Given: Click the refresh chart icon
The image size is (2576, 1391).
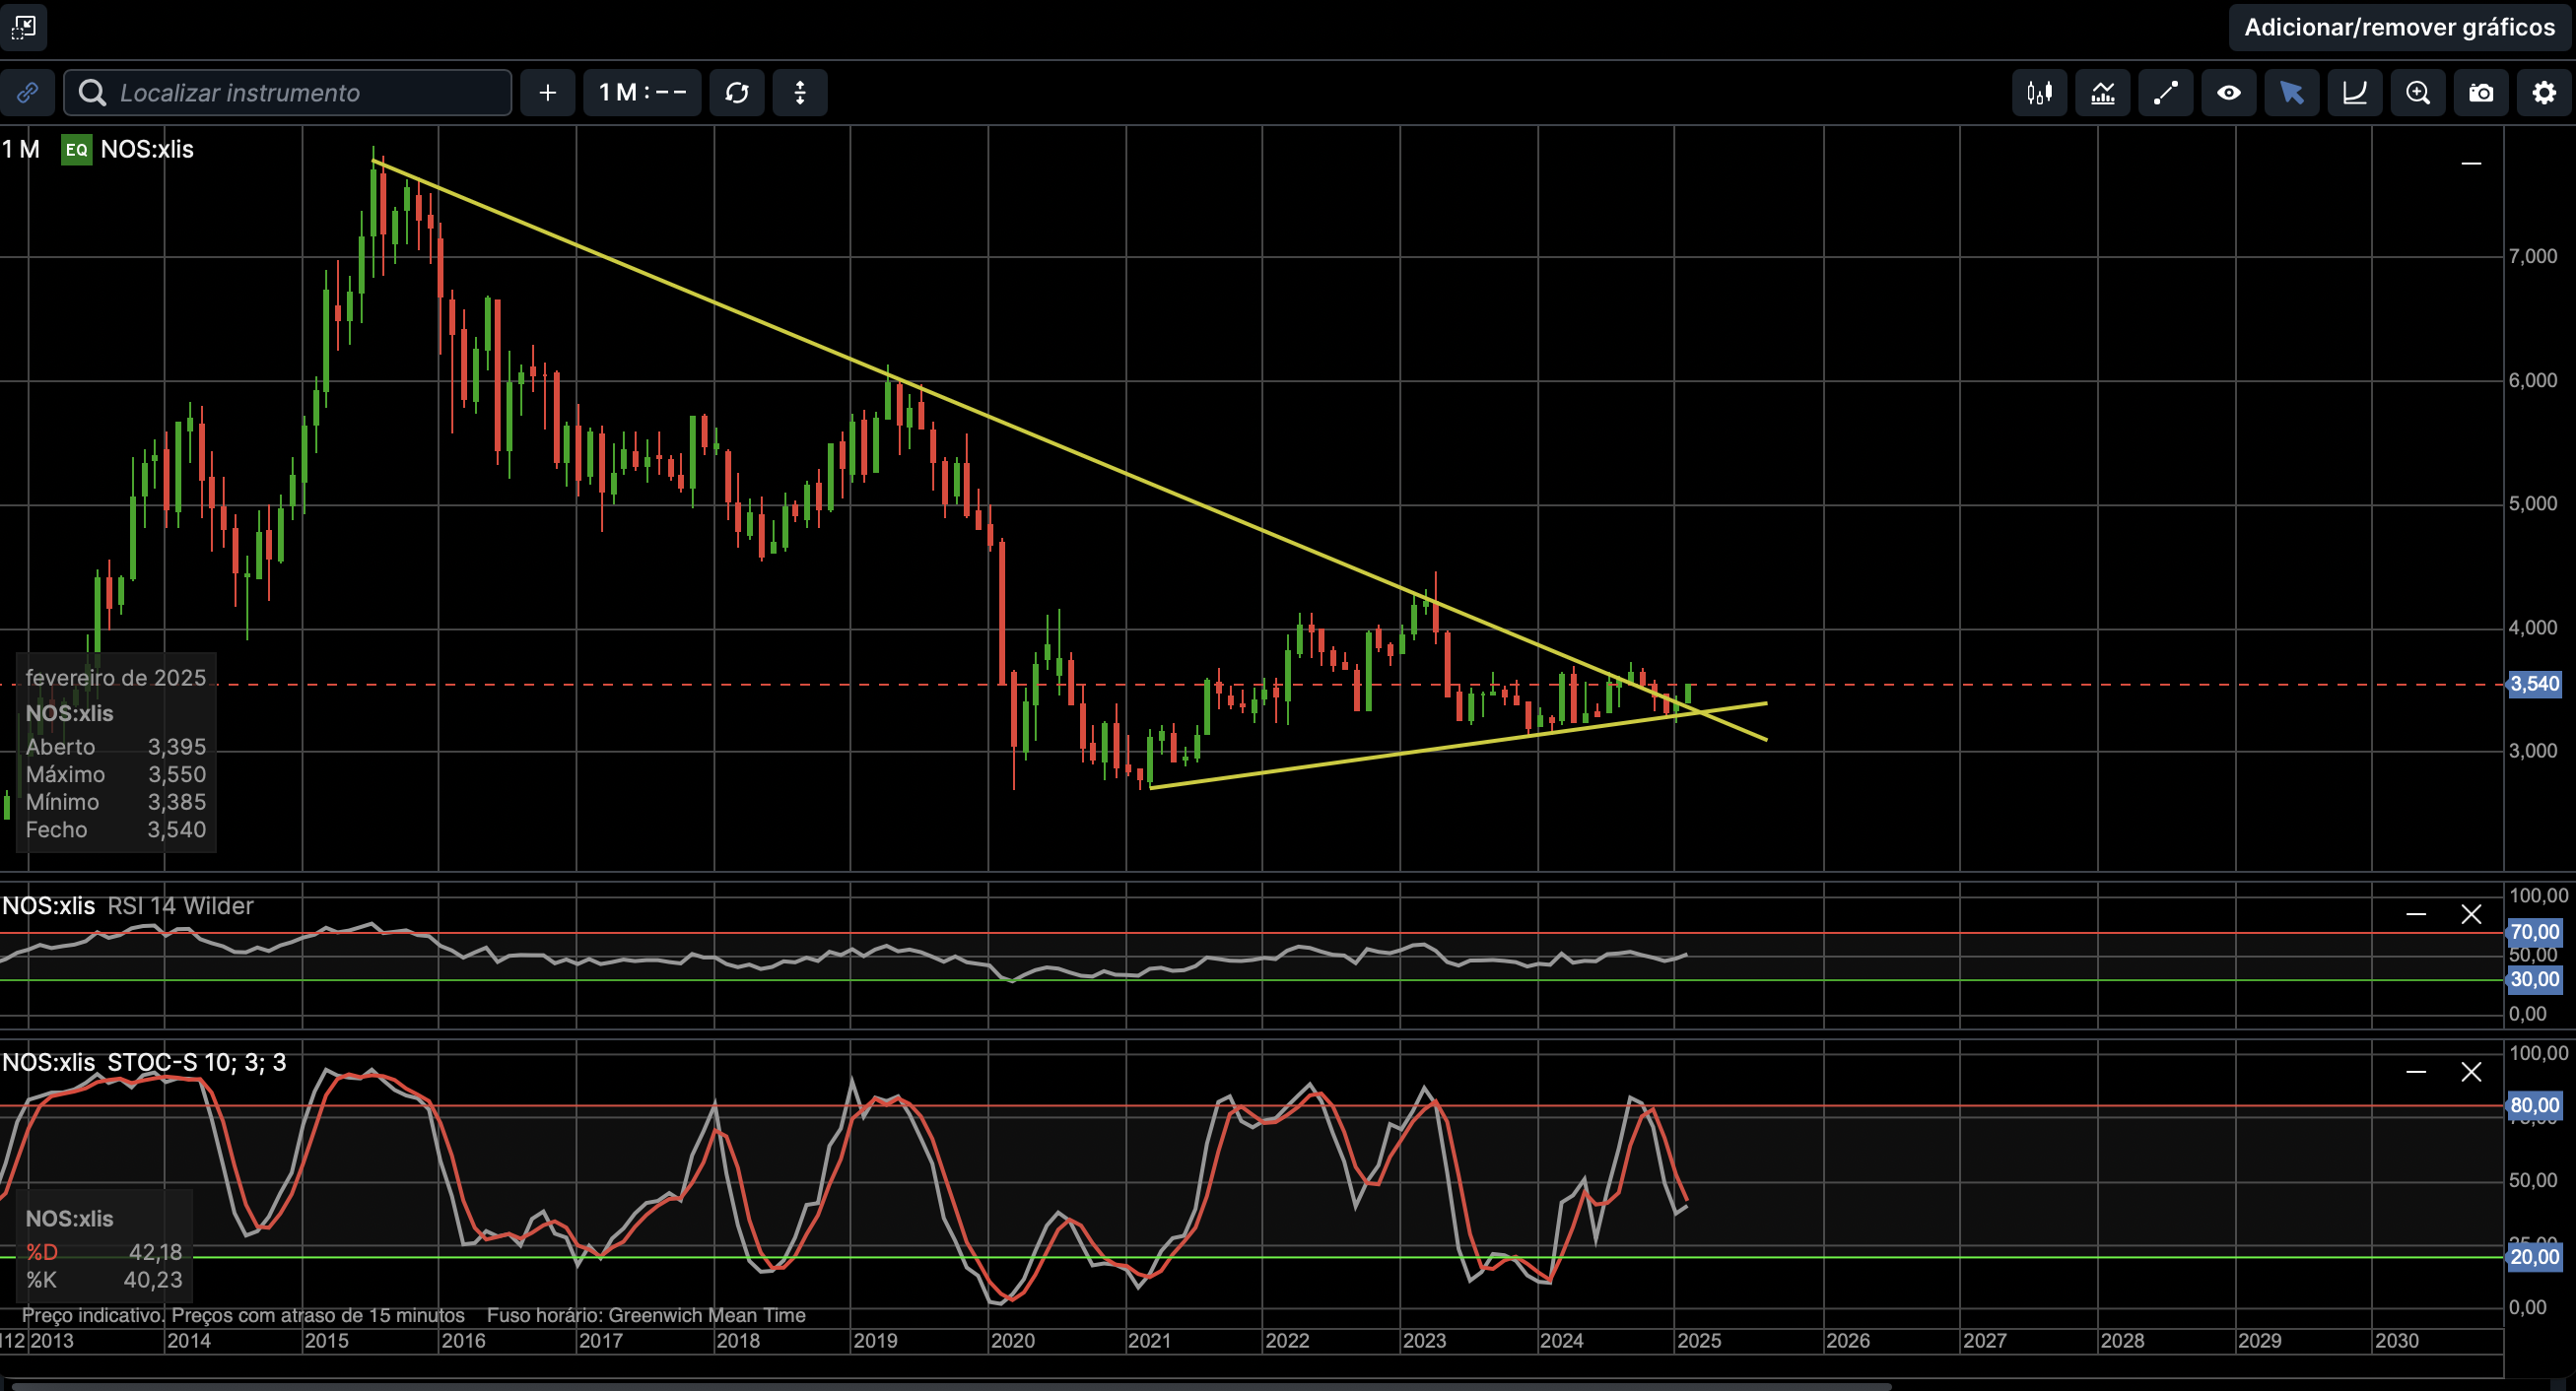Looking at the screenshot, I should 737,93.
